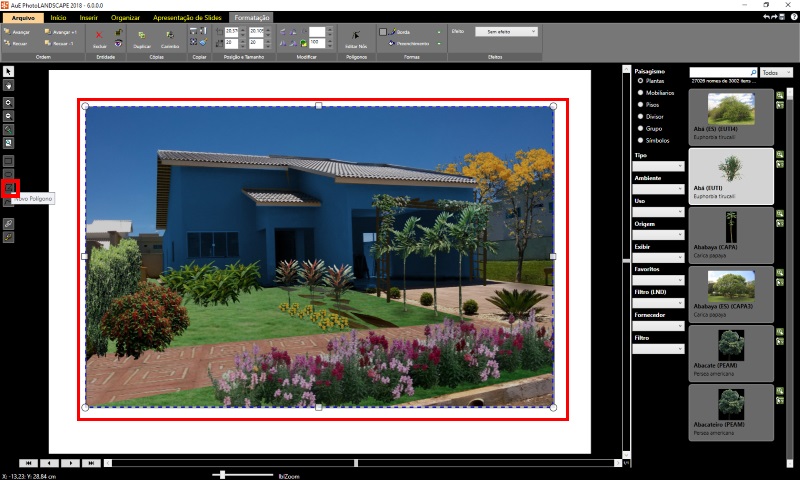Click the red X Excluir icon
The width and height of the screenshot is (800, 480).
point(99,35)
